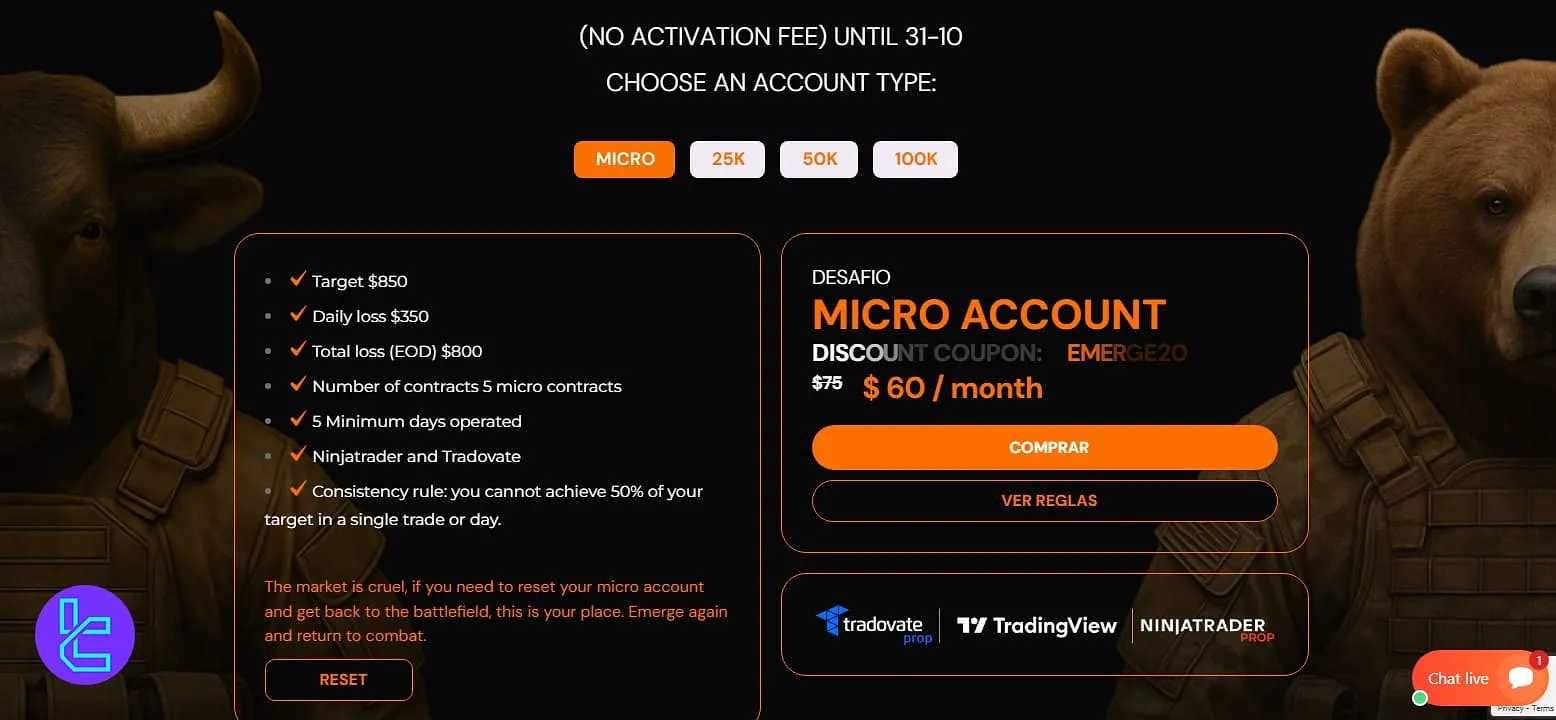Click the RESET button
1556x720 pixels.
coord(339,680)
